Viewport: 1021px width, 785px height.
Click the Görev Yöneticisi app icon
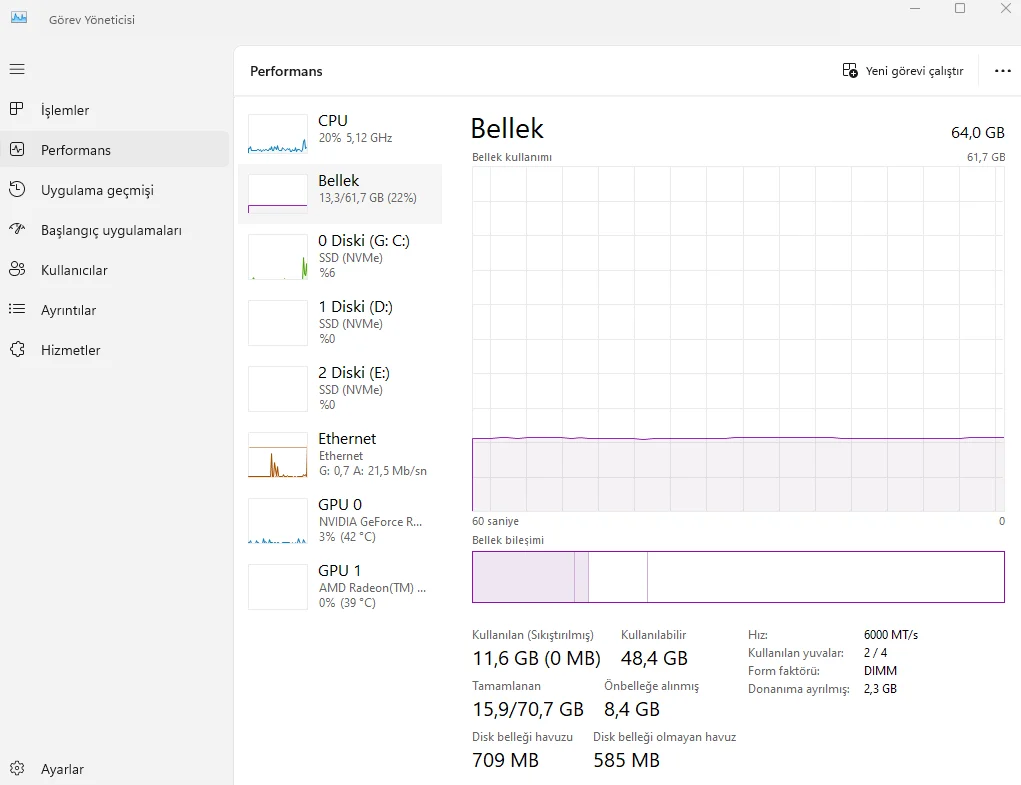coord(19,18)
